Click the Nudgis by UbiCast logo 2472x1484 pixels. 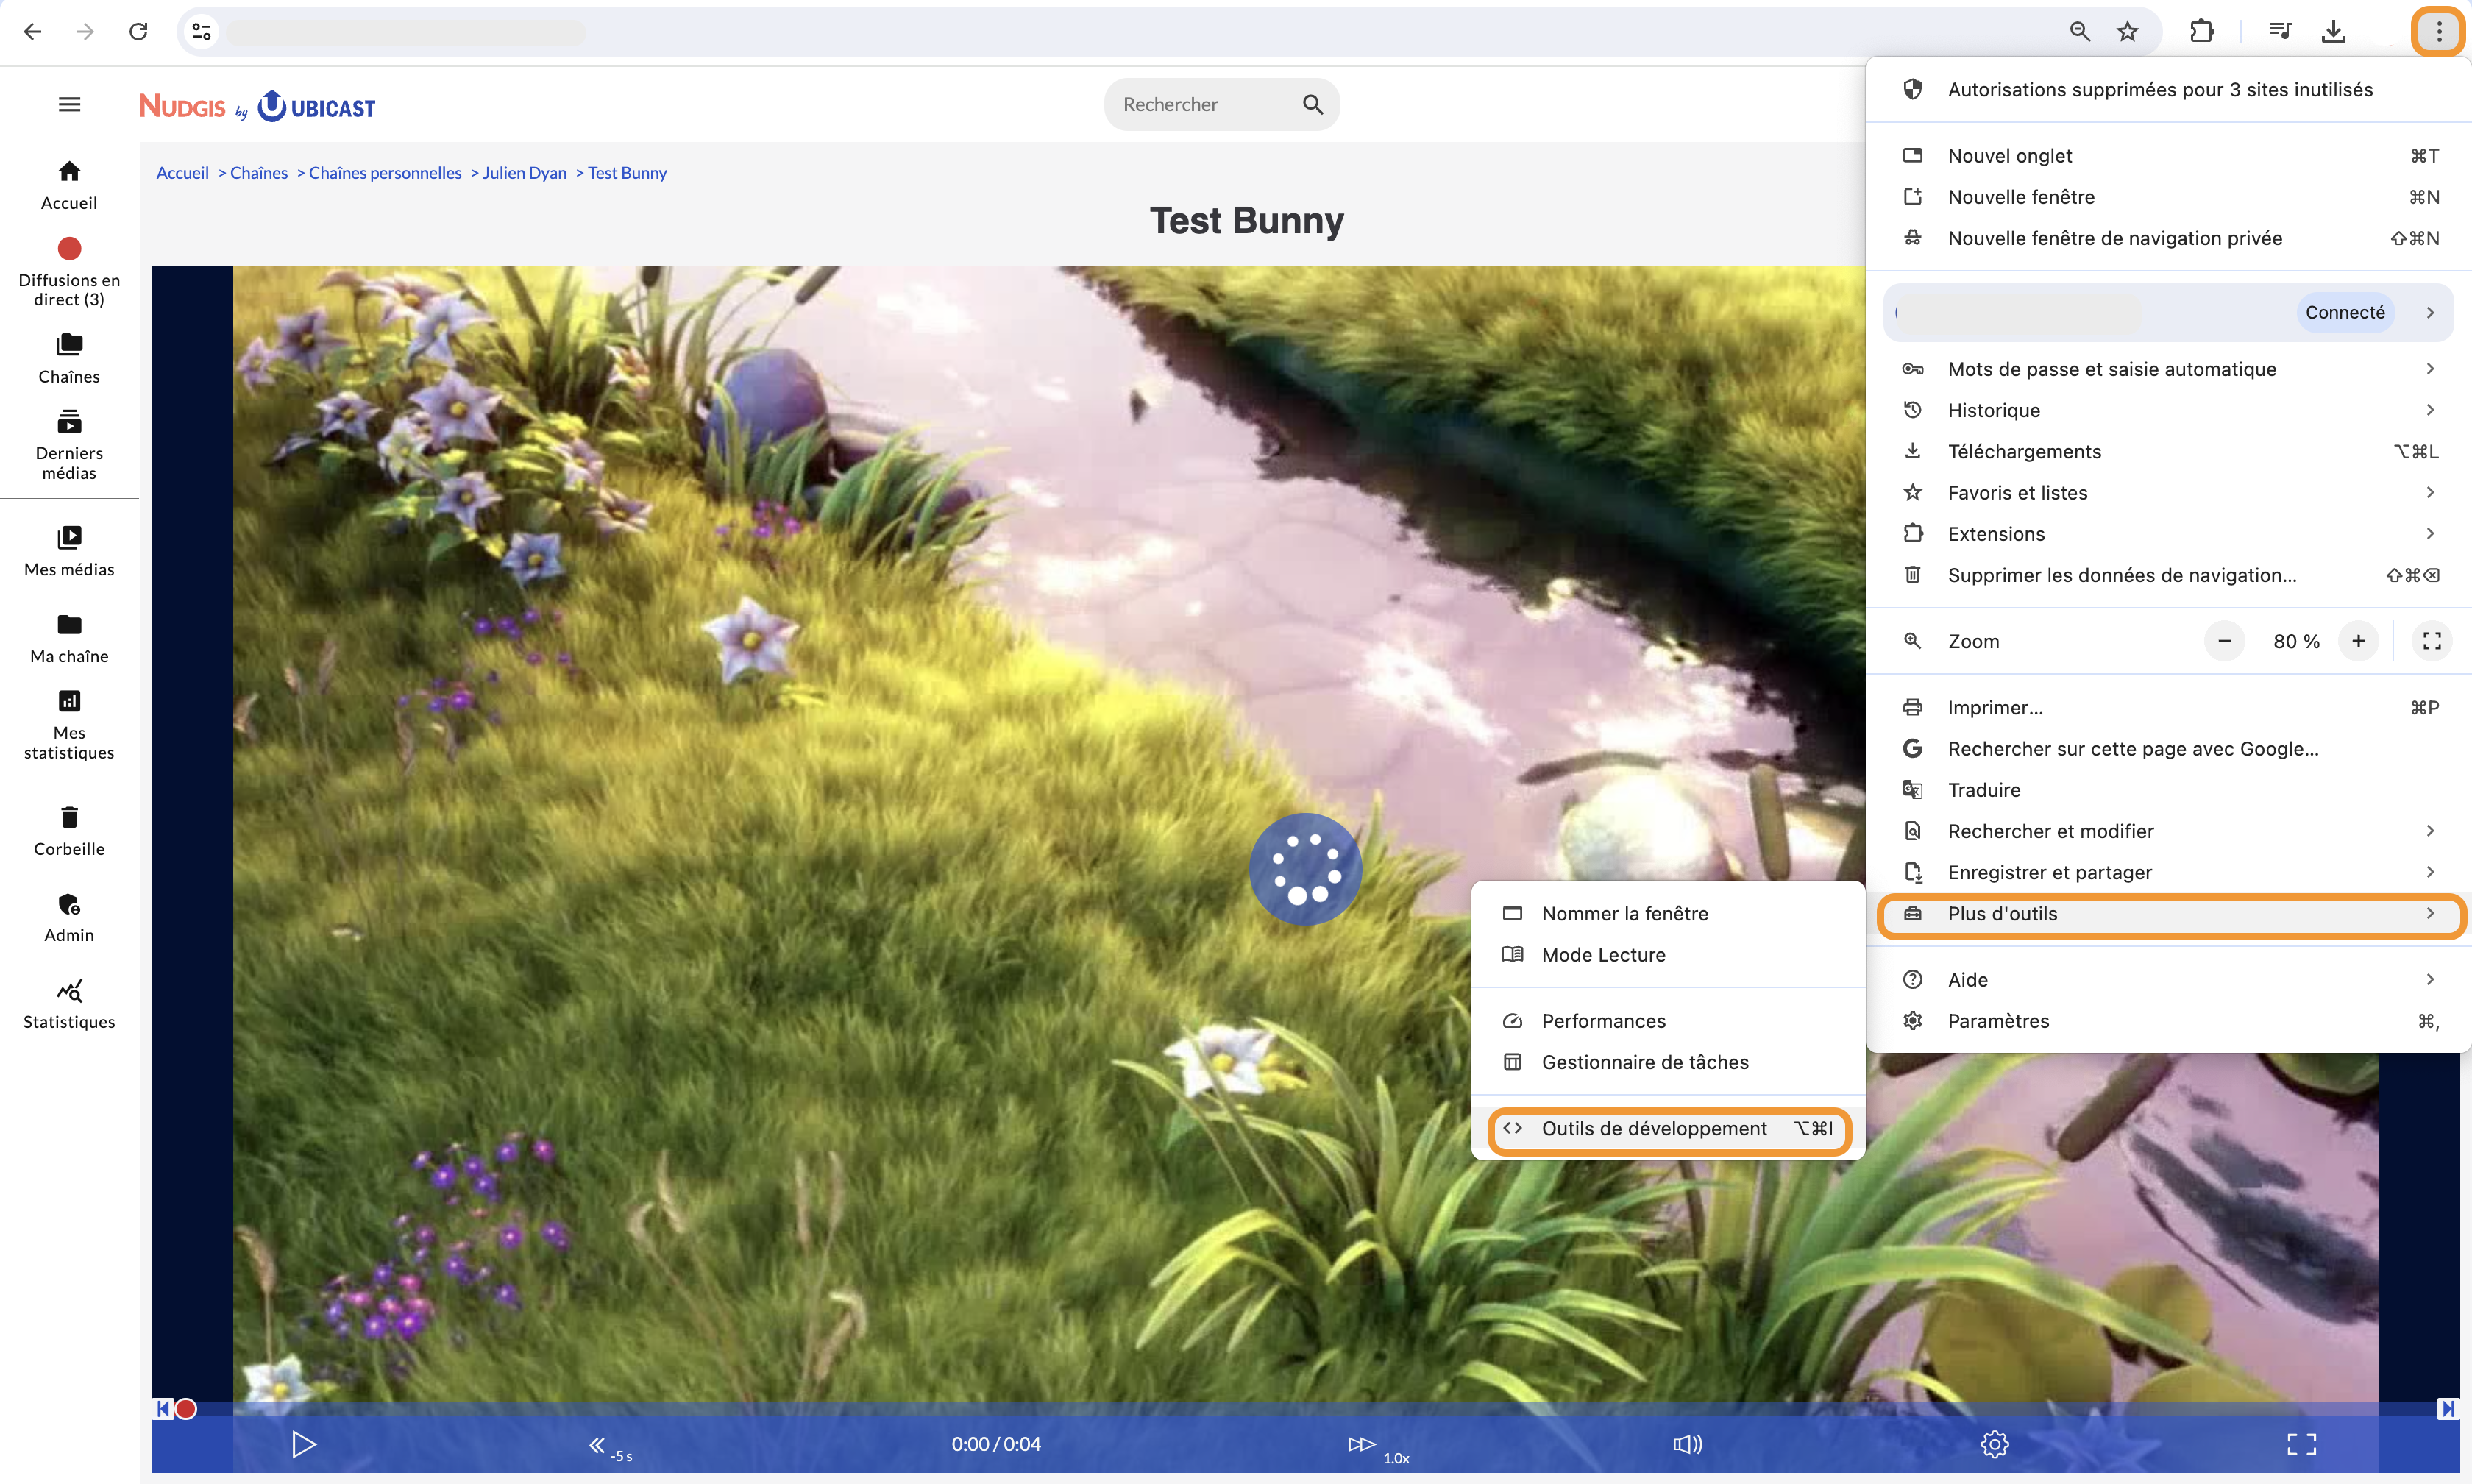pyautogui.click(x=257, y=106)
